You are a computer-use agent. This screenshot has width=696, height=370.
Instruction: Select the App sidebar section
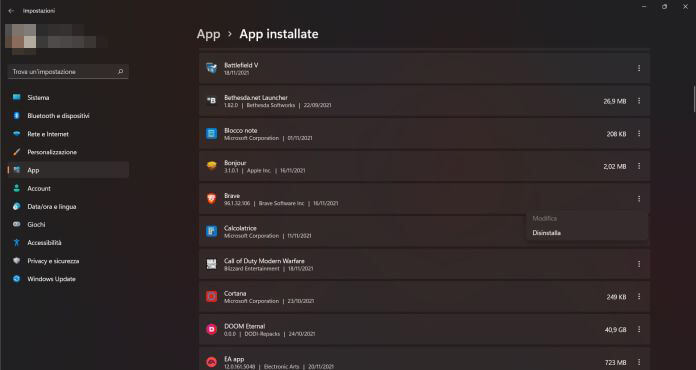(68, 170)
